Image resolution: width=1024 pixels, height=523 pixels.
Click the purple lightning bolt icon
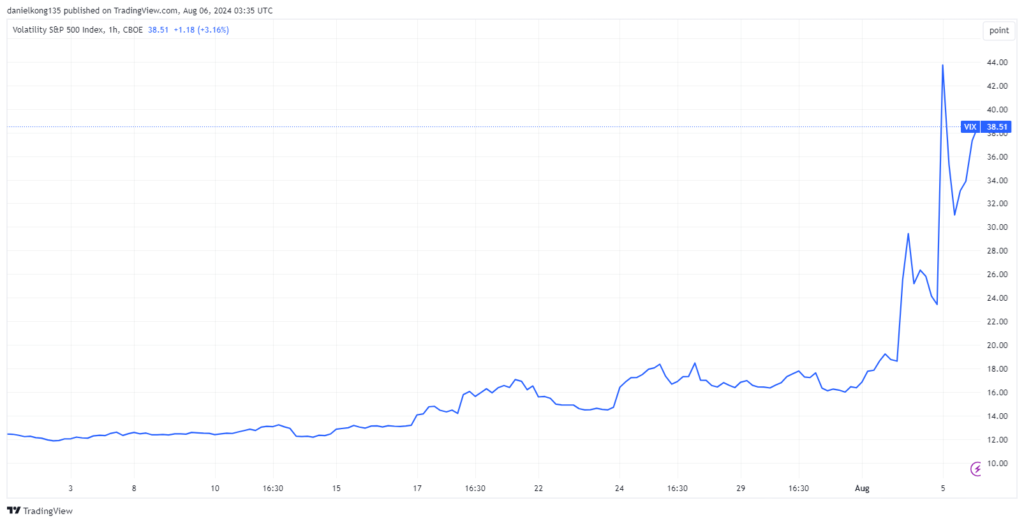[978, 468]
